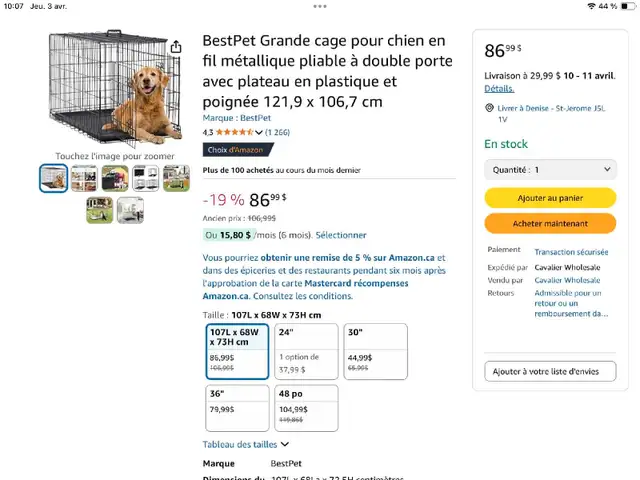
Task: Expand the Tableau des tailles section
Action: click(x=246, y=444)
